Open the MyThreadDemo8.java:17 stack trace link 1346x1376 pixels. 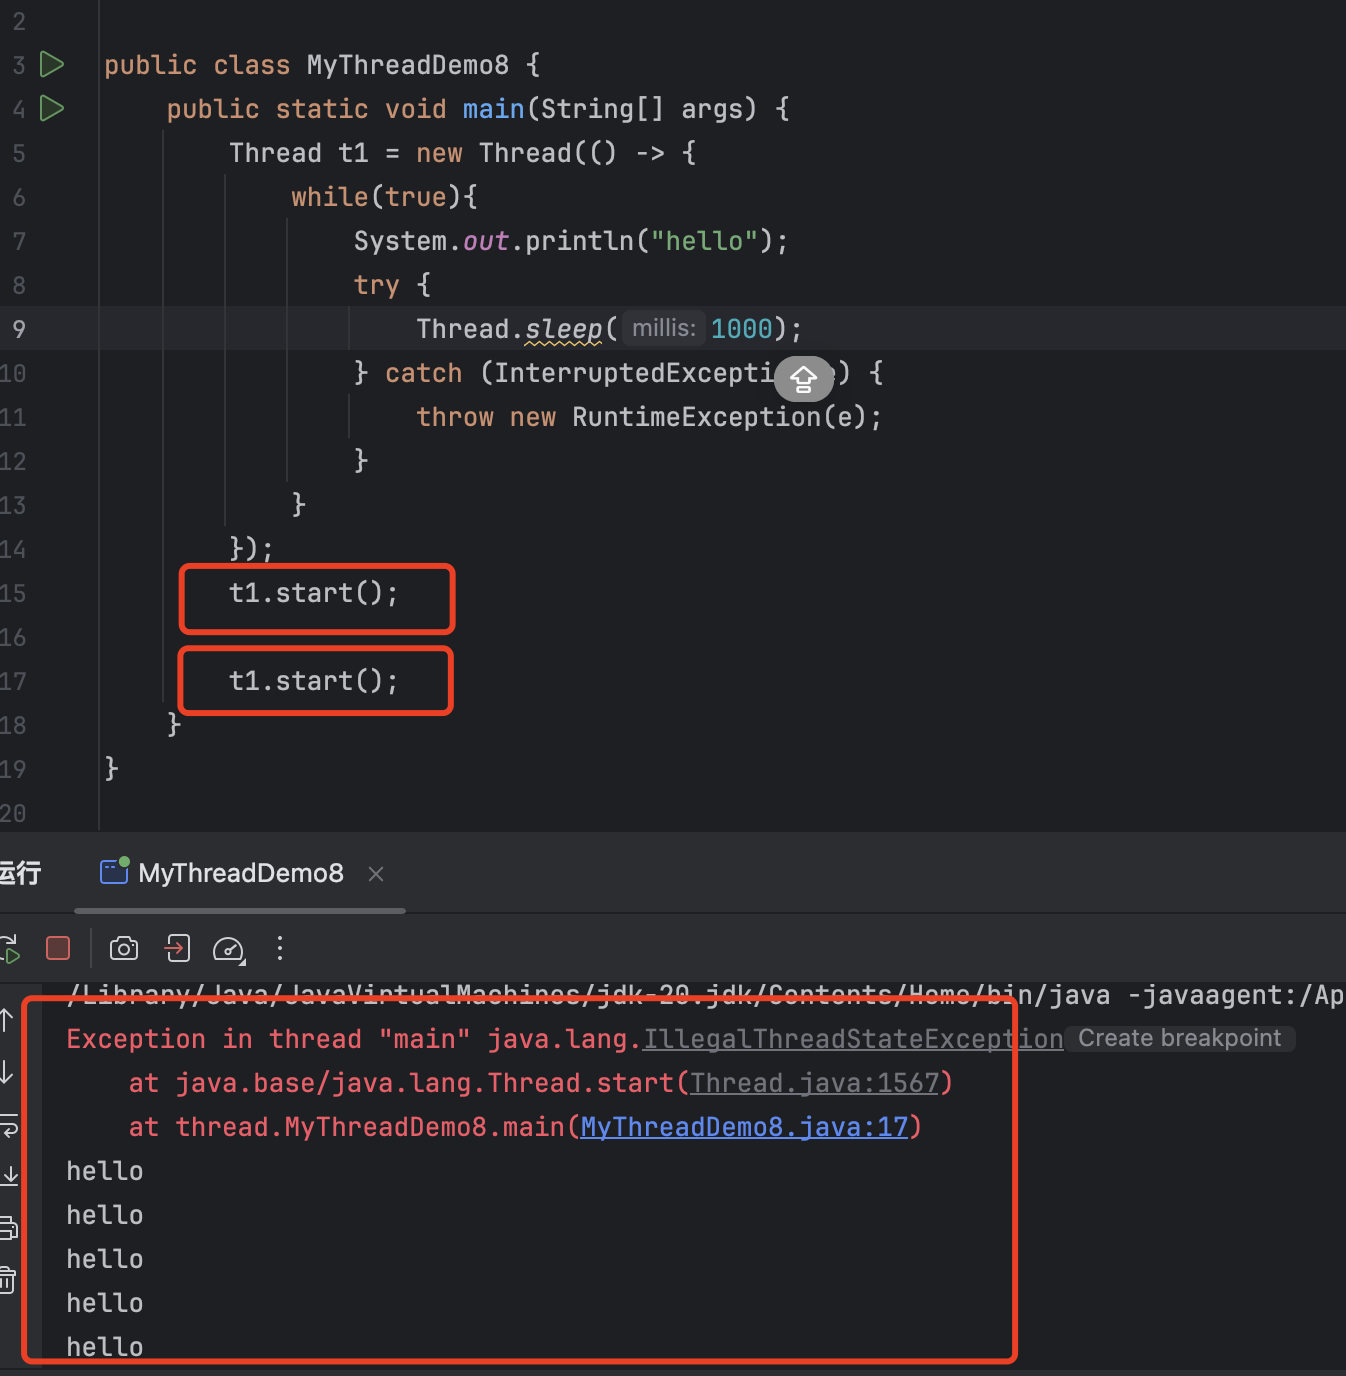tap(744, 1127)
